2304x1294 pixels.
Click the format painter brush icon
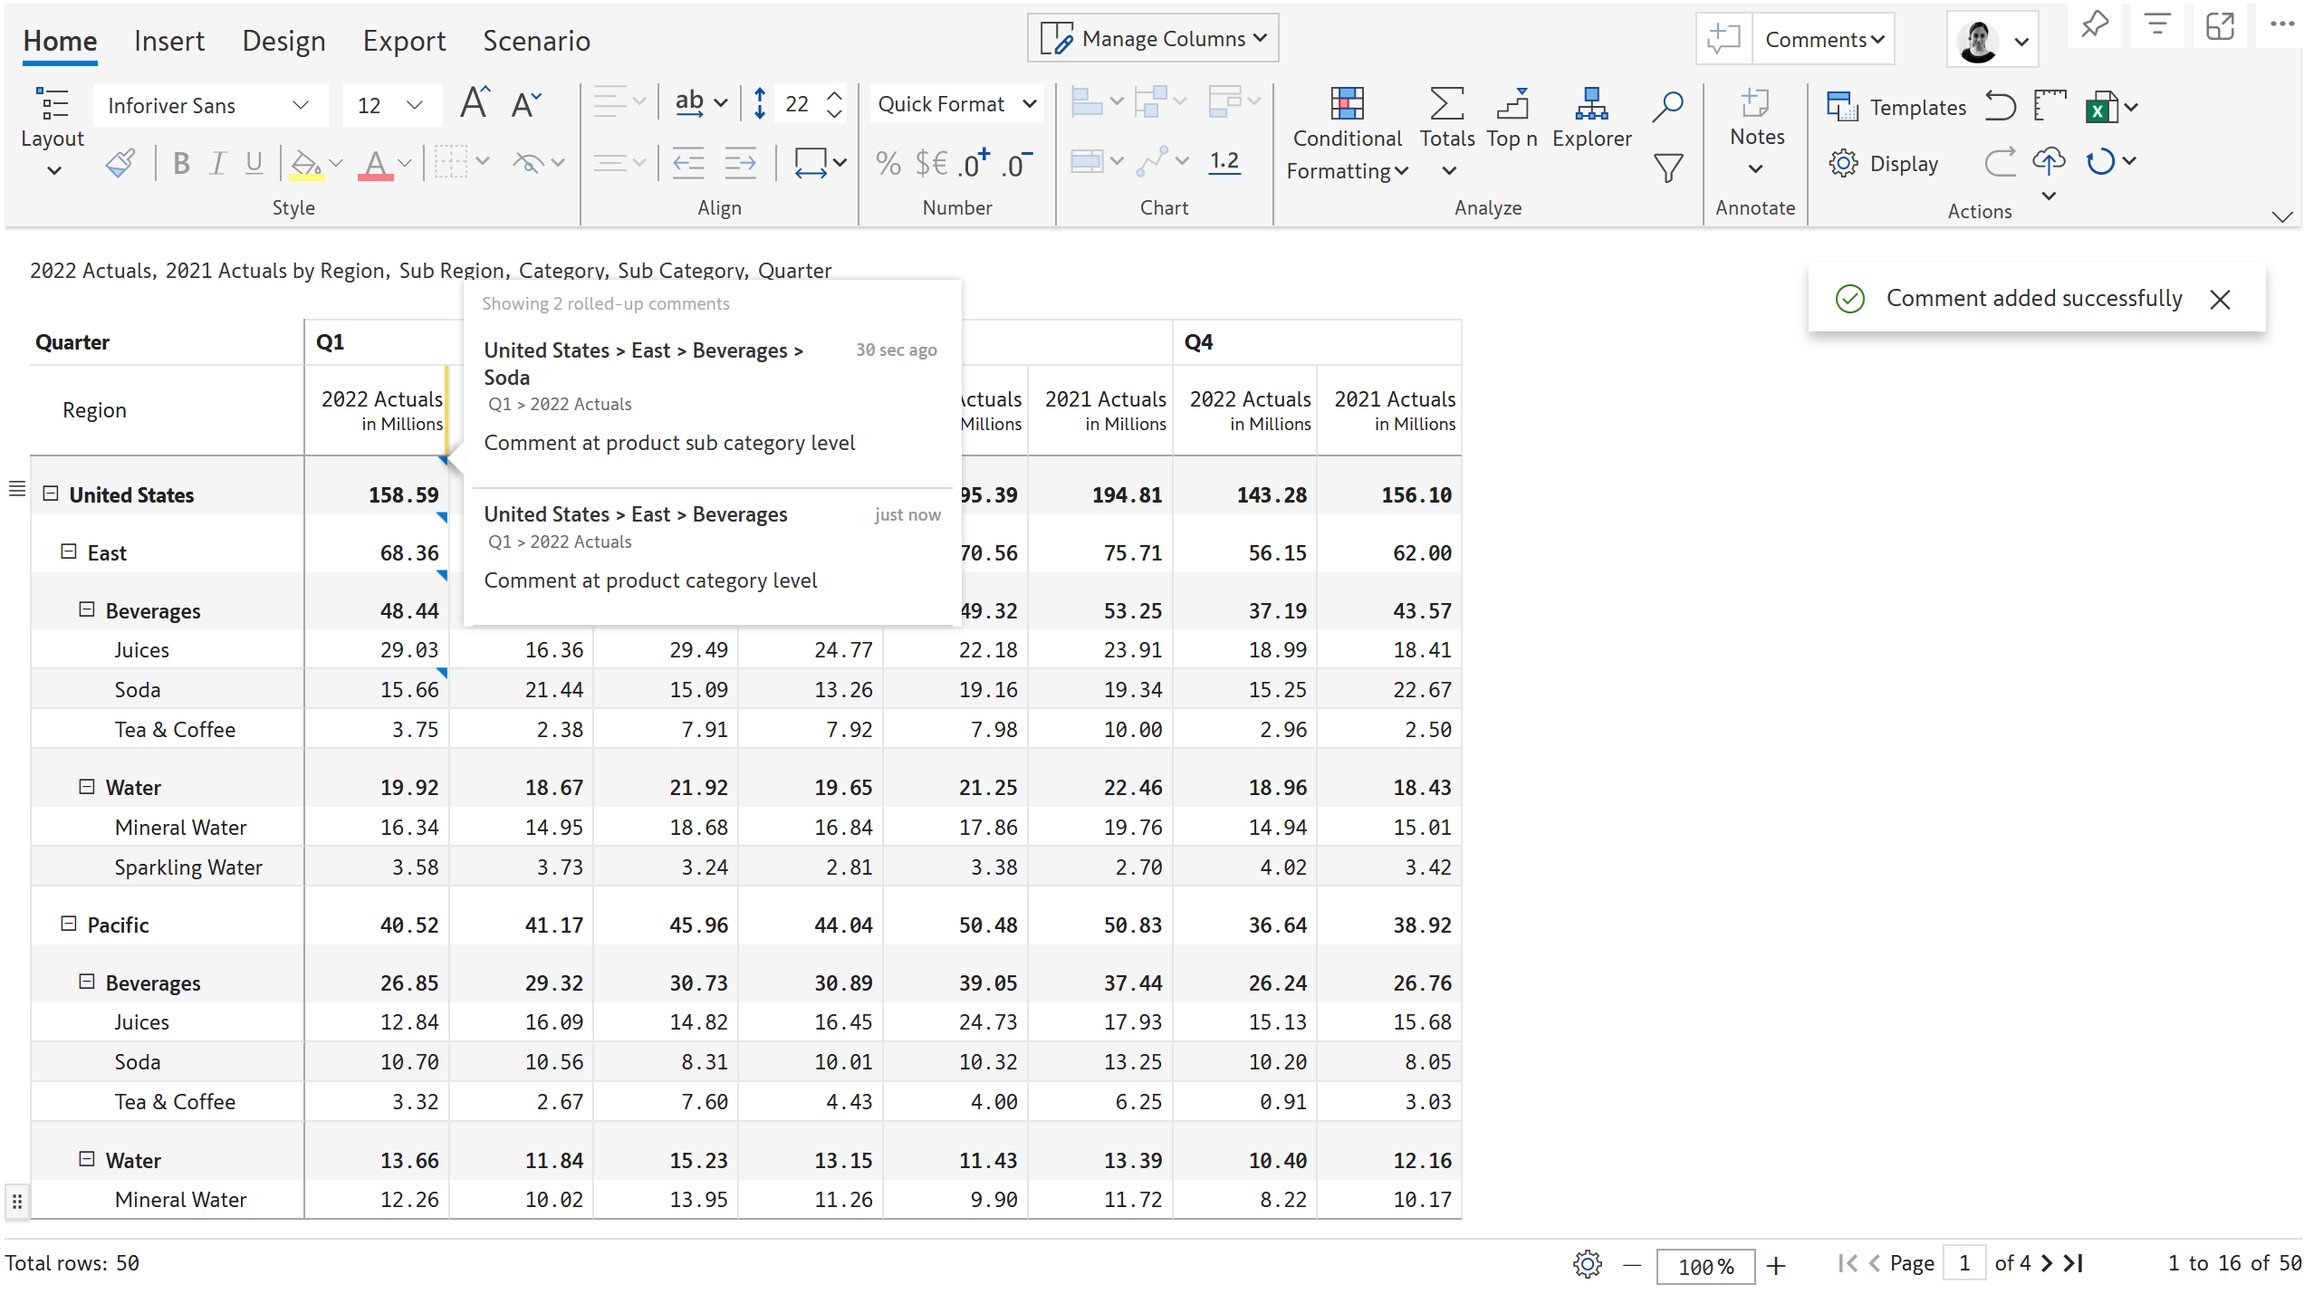120,163
